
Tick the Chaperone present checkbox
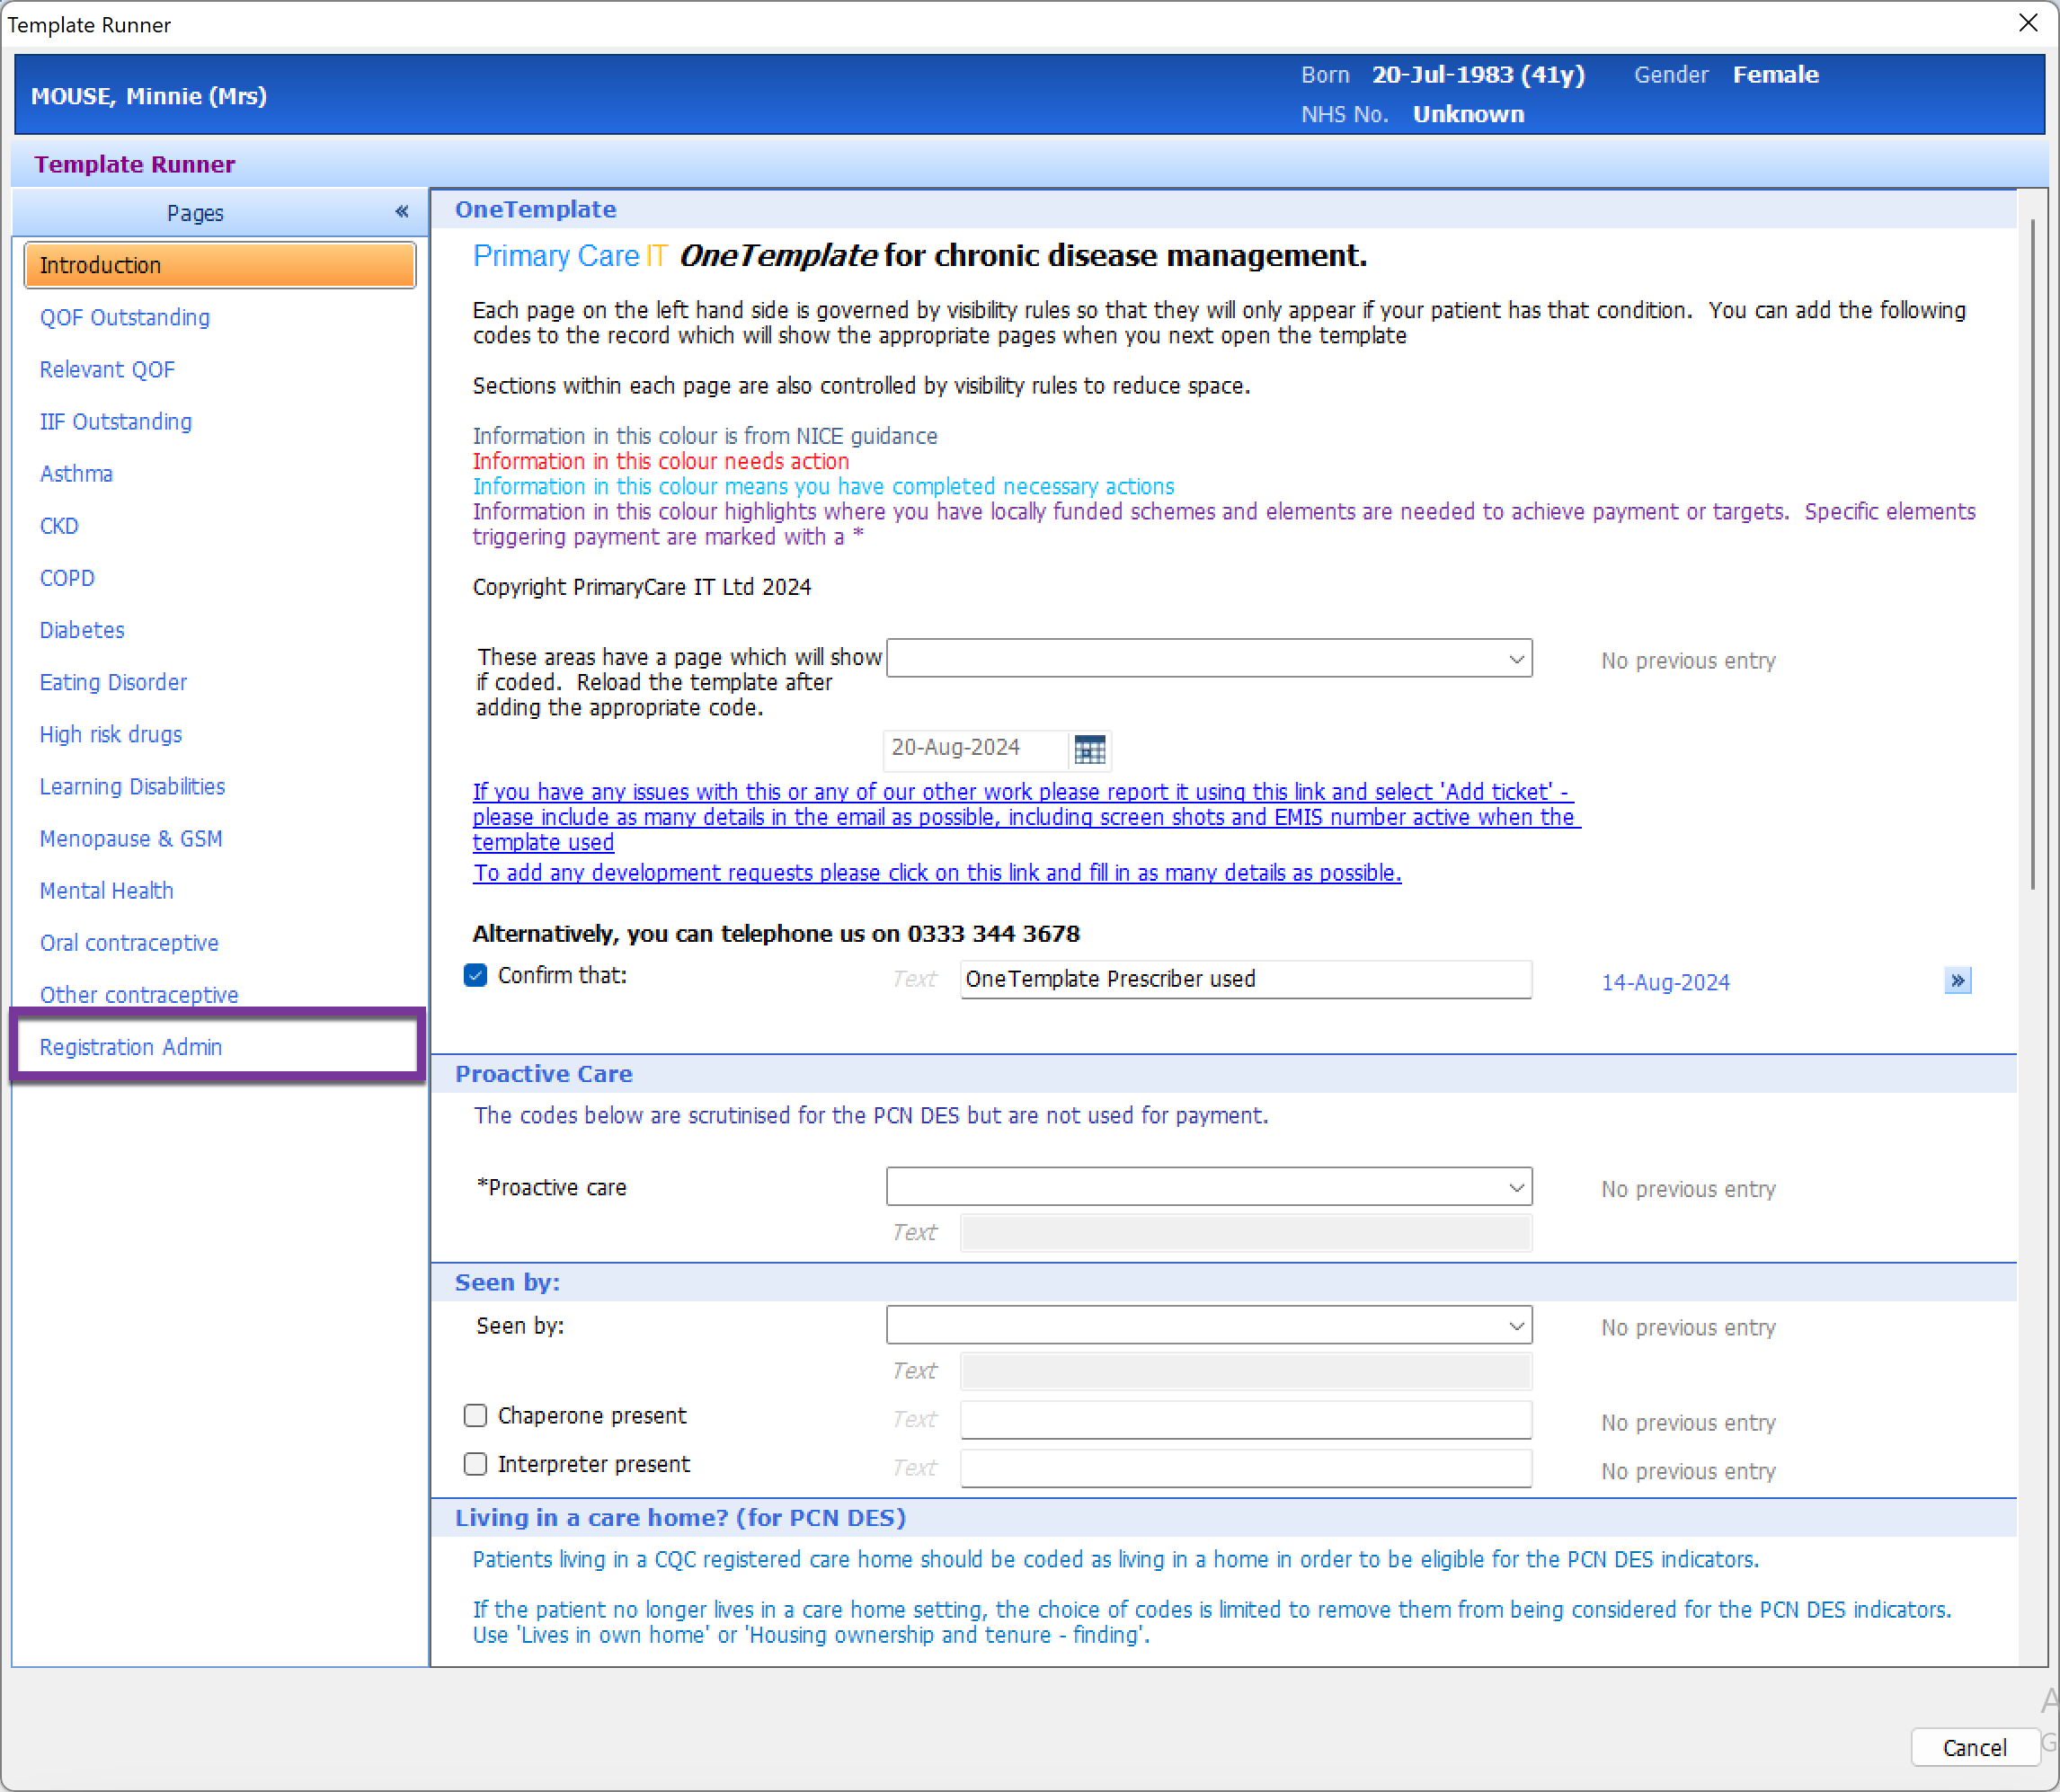click(x=475, y=1415)
